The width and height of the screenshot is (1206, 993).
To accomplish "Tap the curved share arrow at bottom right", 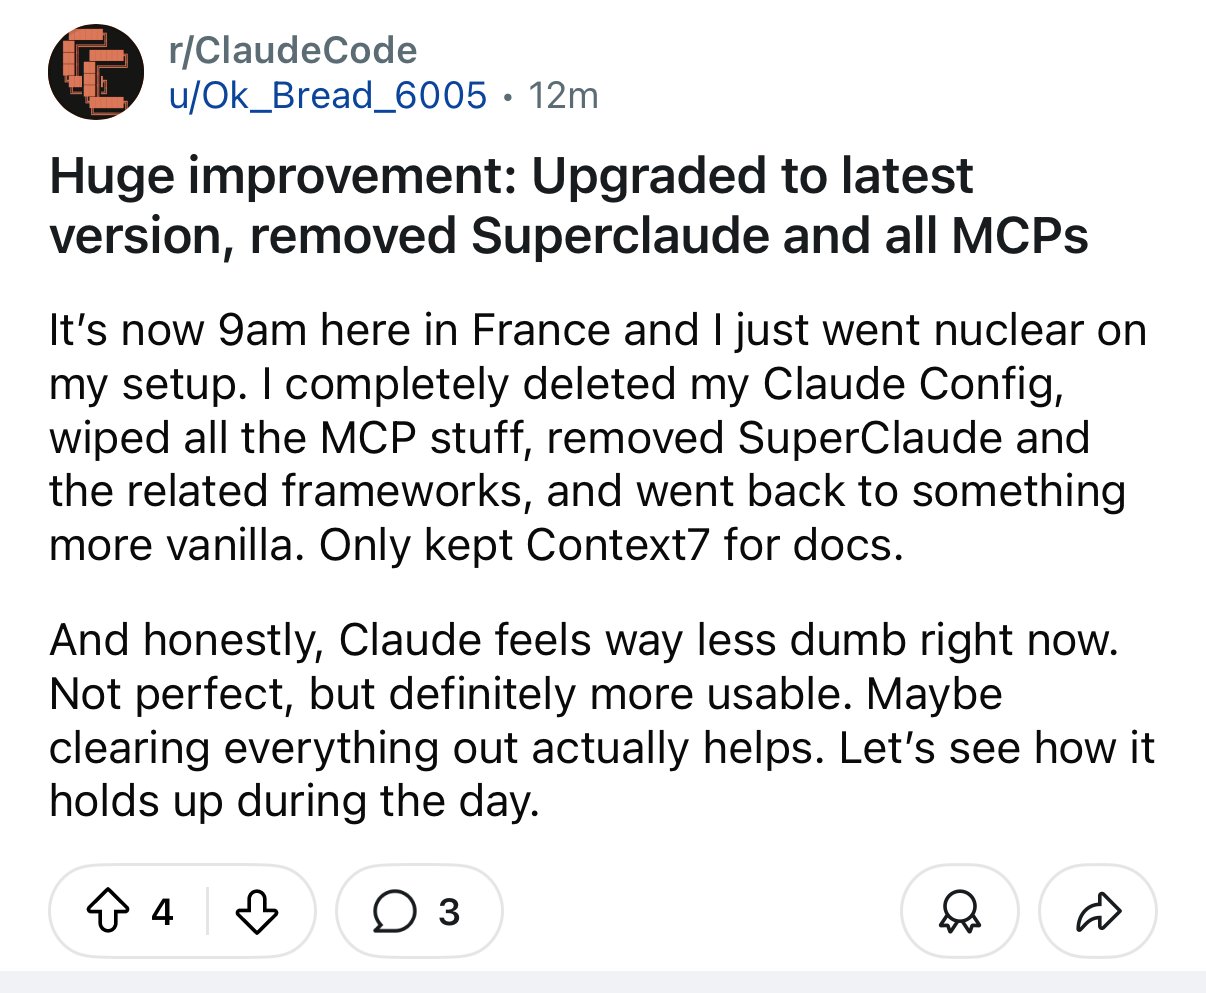I will coord(1097,911).
